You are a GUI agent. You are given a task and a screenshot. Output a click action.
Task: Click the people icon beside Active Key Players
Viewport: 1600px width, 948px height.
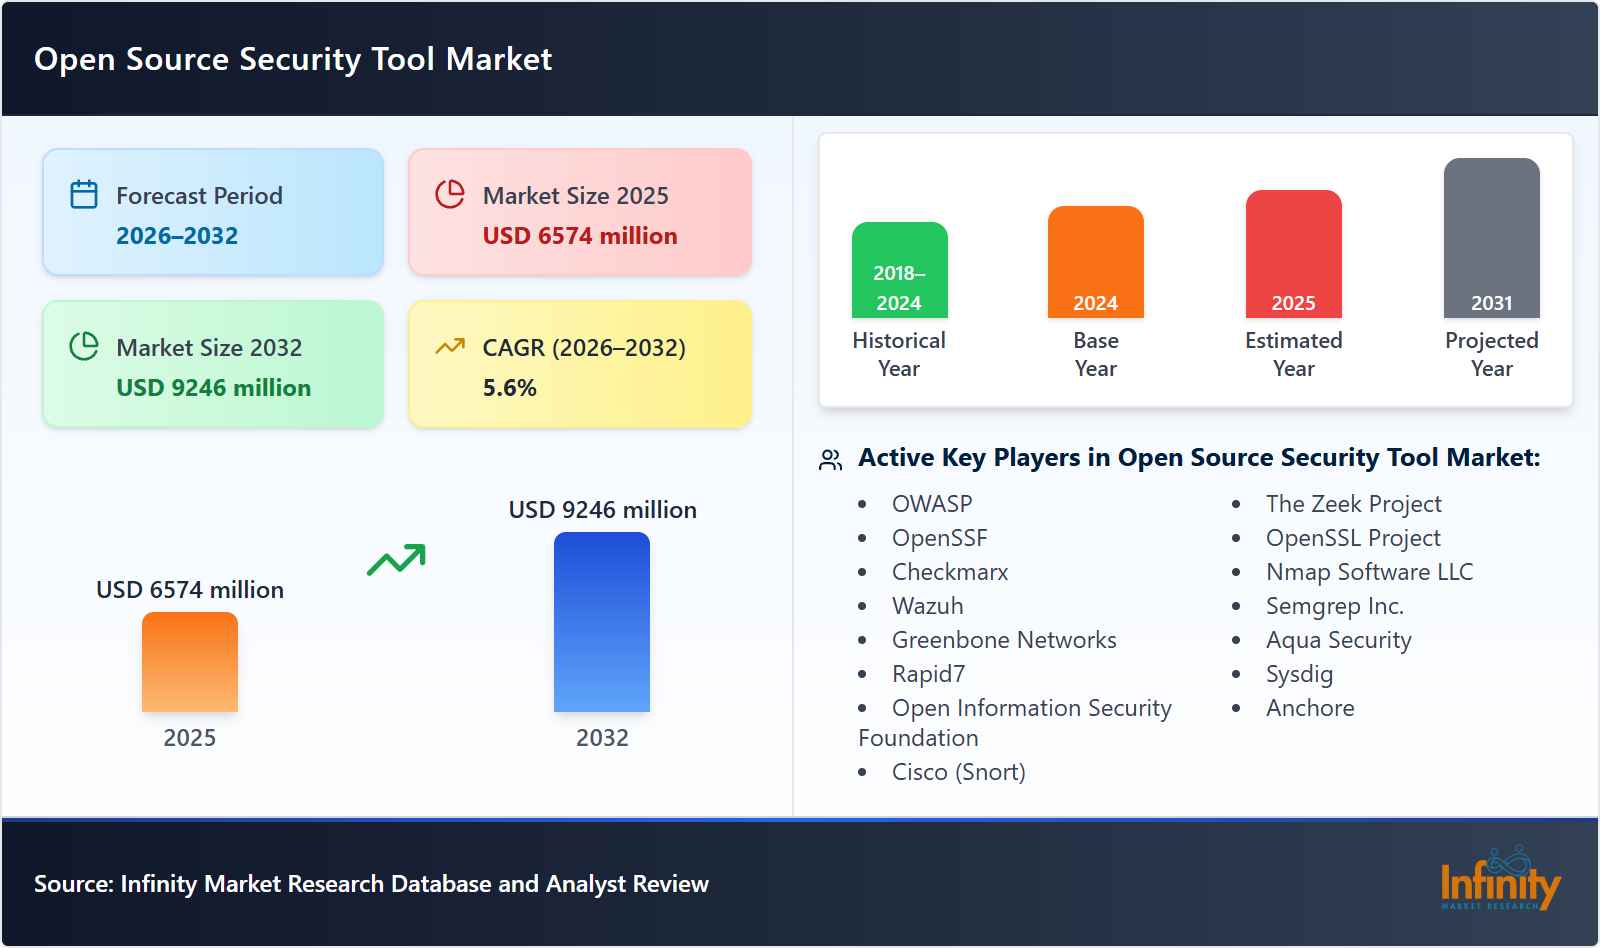831,459
